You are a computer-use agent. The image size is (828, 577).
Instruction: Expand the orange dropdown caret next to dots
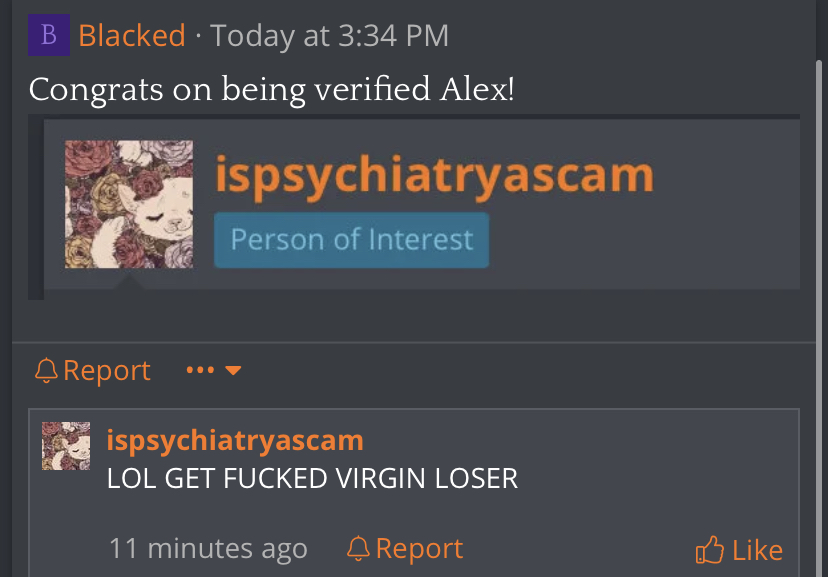click(233, 371)
